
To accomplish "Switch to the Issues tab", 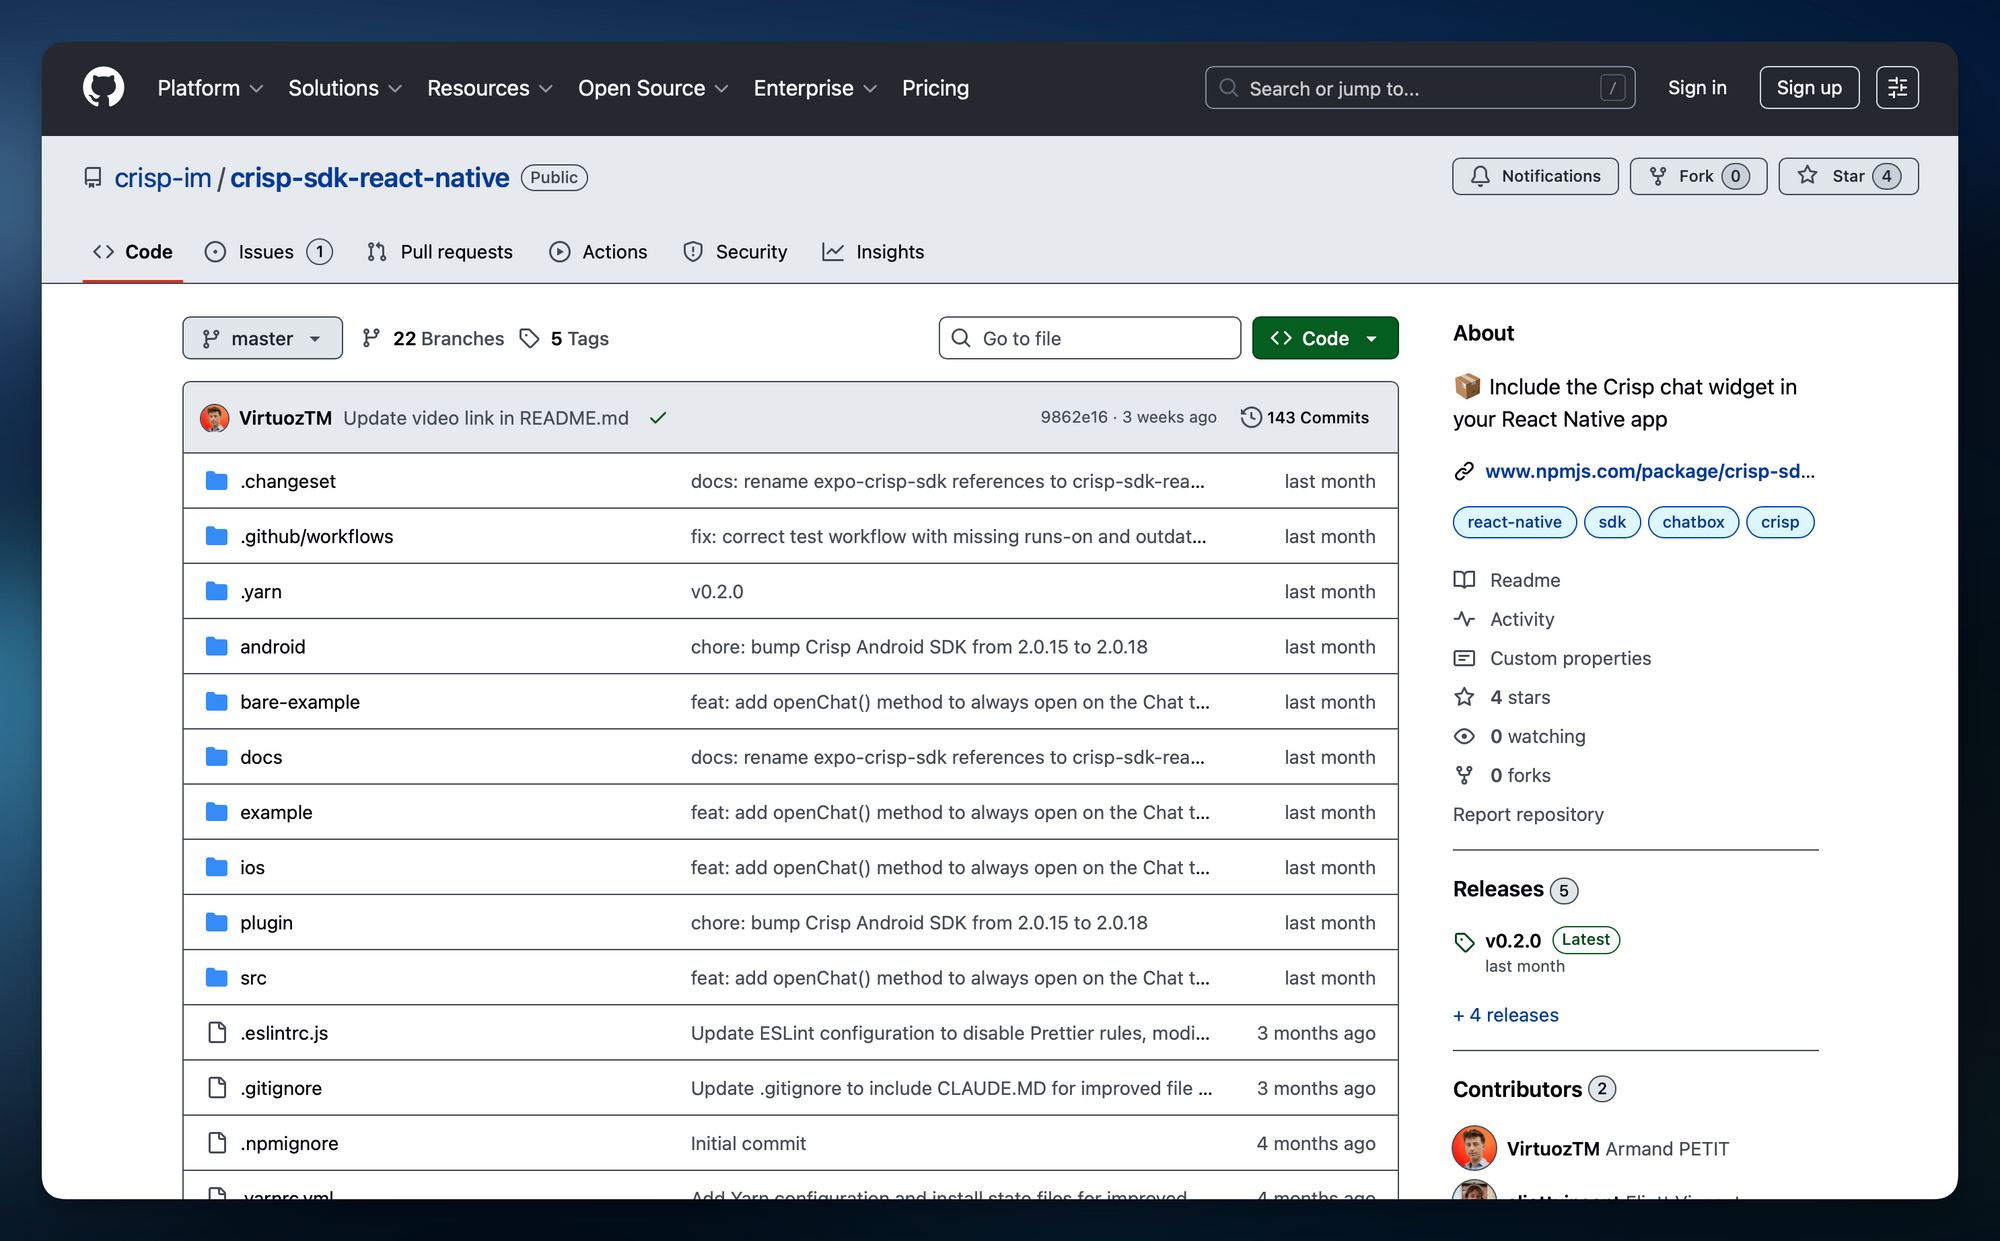I will tap(265, 251).
